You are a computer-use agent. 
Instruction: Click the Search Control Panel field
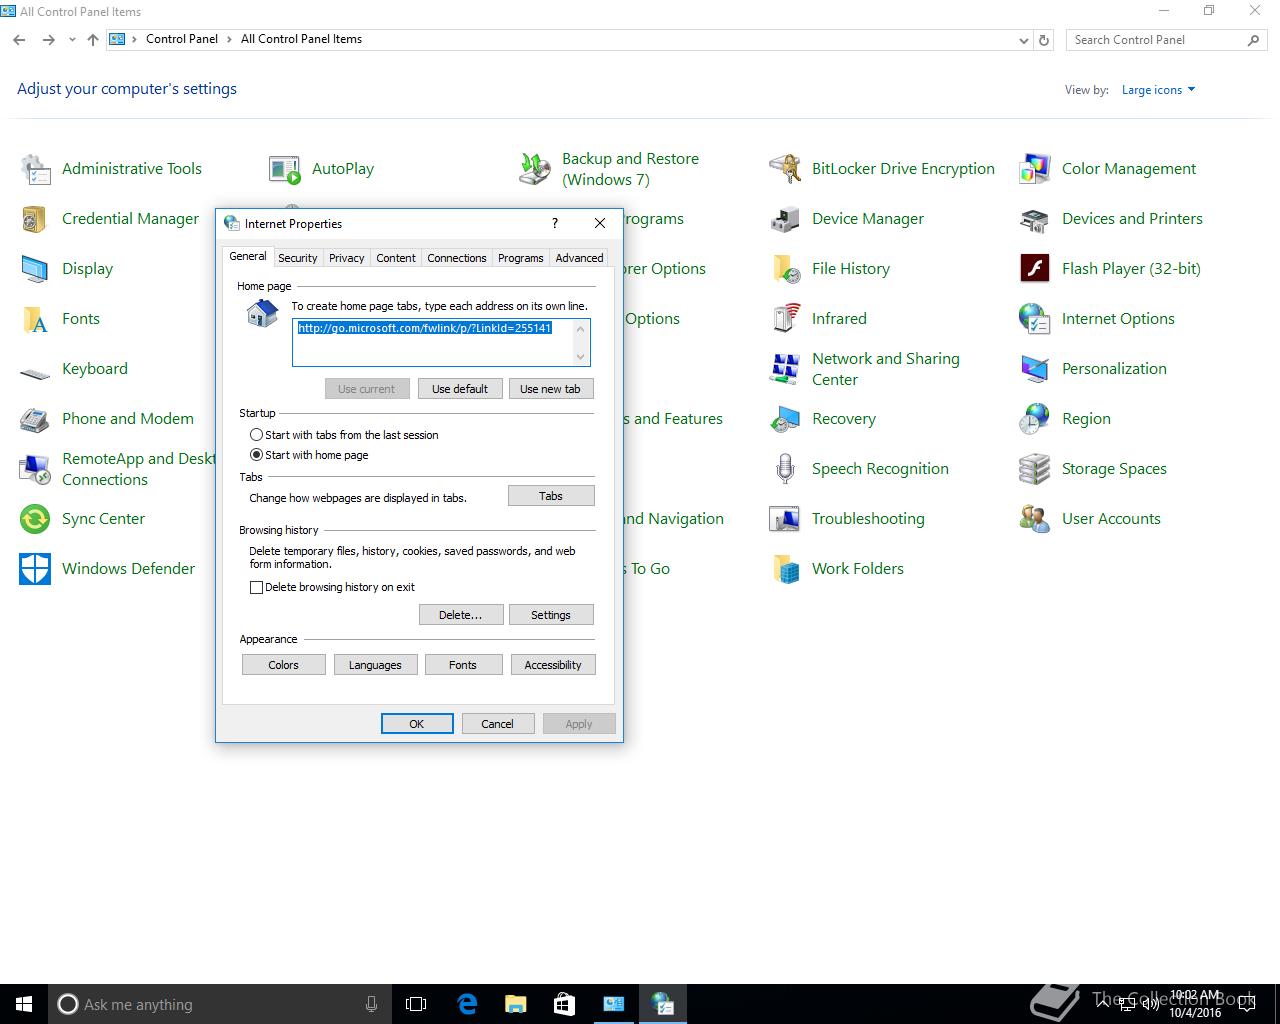1166,40
